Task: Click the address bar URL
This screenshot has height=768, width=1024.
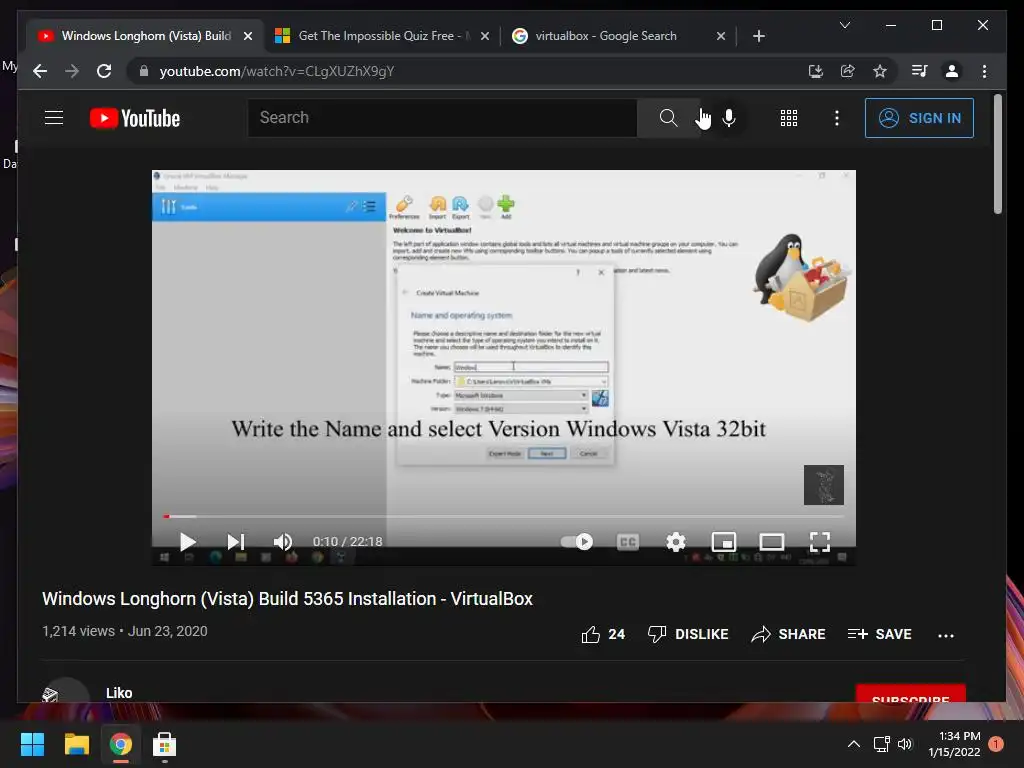Action: tap(277, 71)
